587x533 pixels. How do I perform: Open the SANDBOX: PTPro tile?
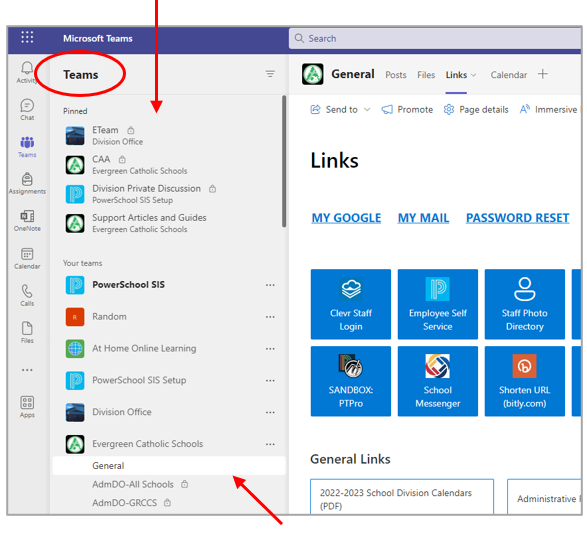[x=351, y=381]
